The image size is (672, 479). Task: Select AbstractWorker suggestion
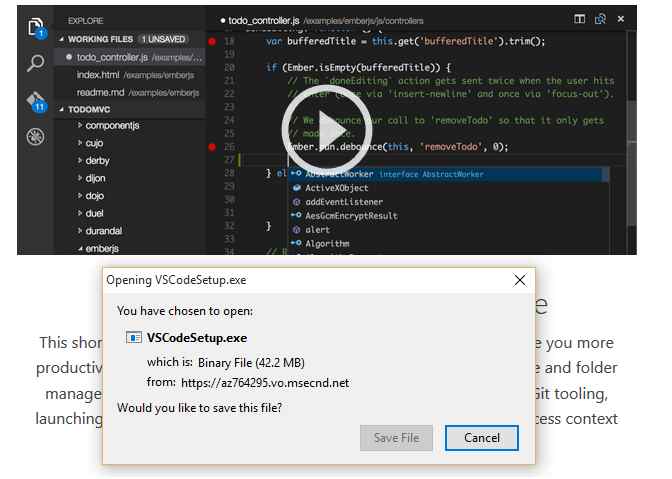(448, 174)
